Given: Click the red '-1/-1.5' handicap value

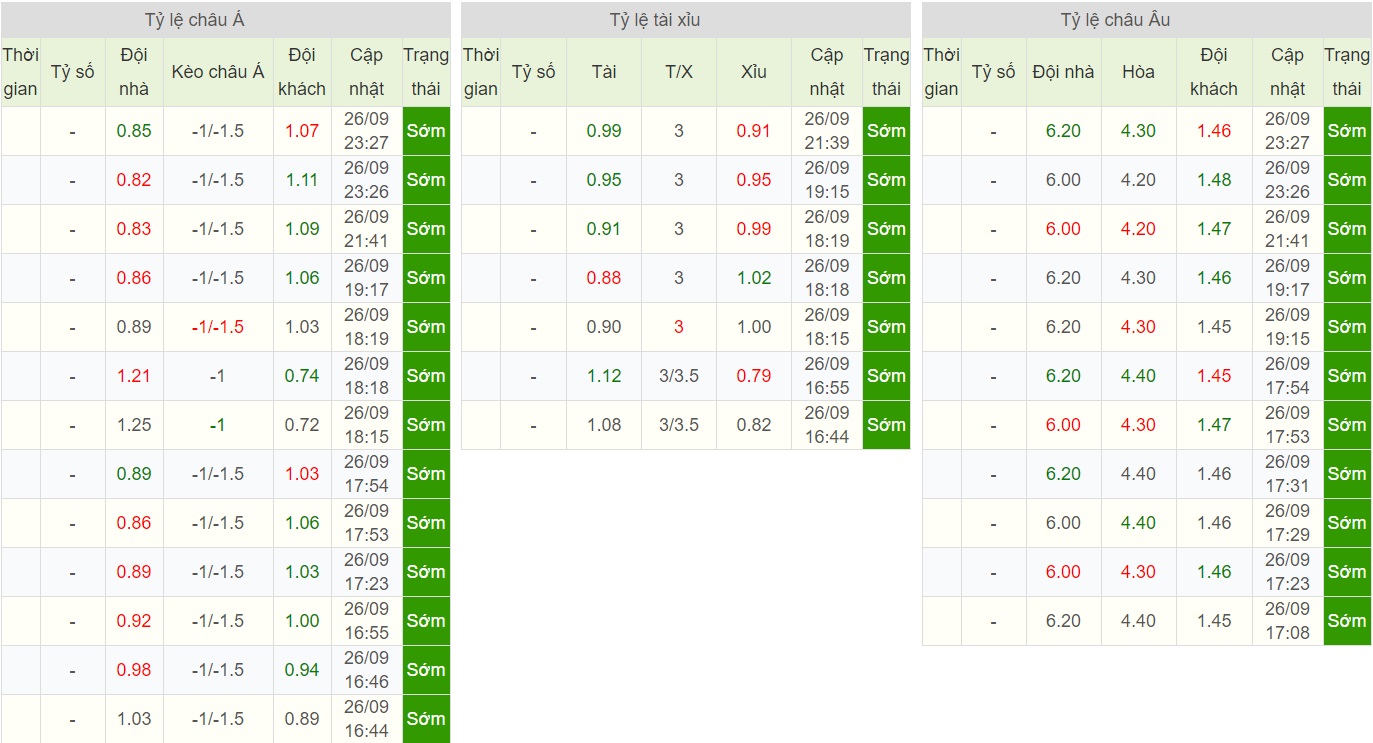Looking at the screenshot, I should [218, 327].
